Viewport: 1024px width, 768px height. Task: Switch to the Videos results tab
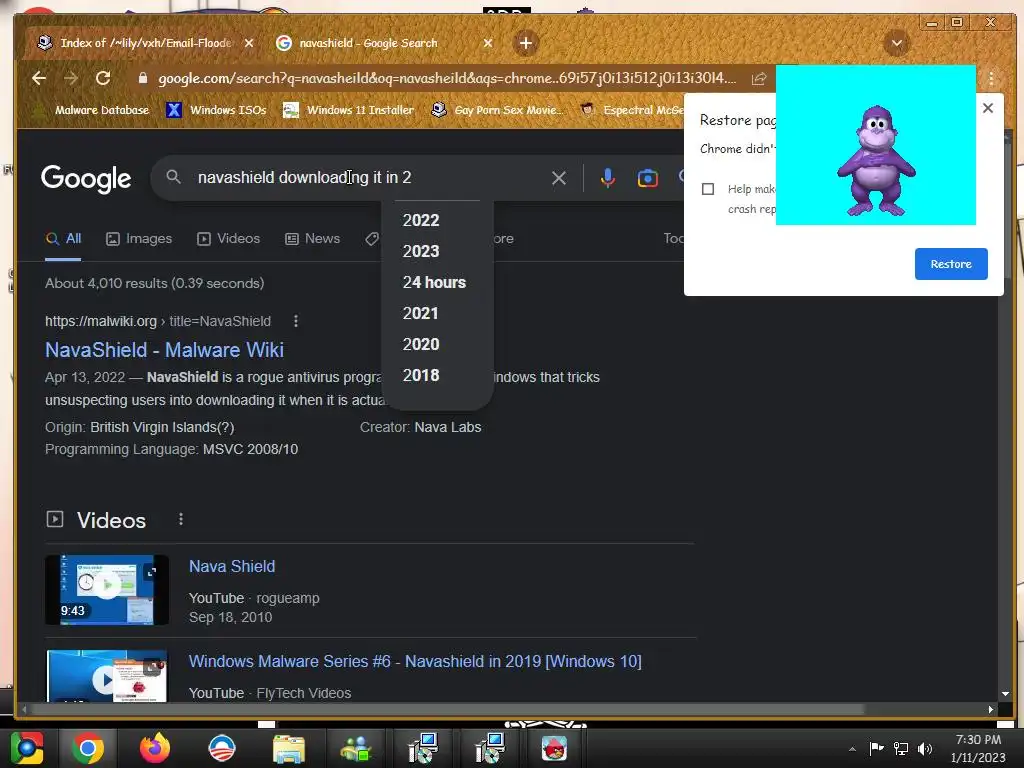(229, 239)
